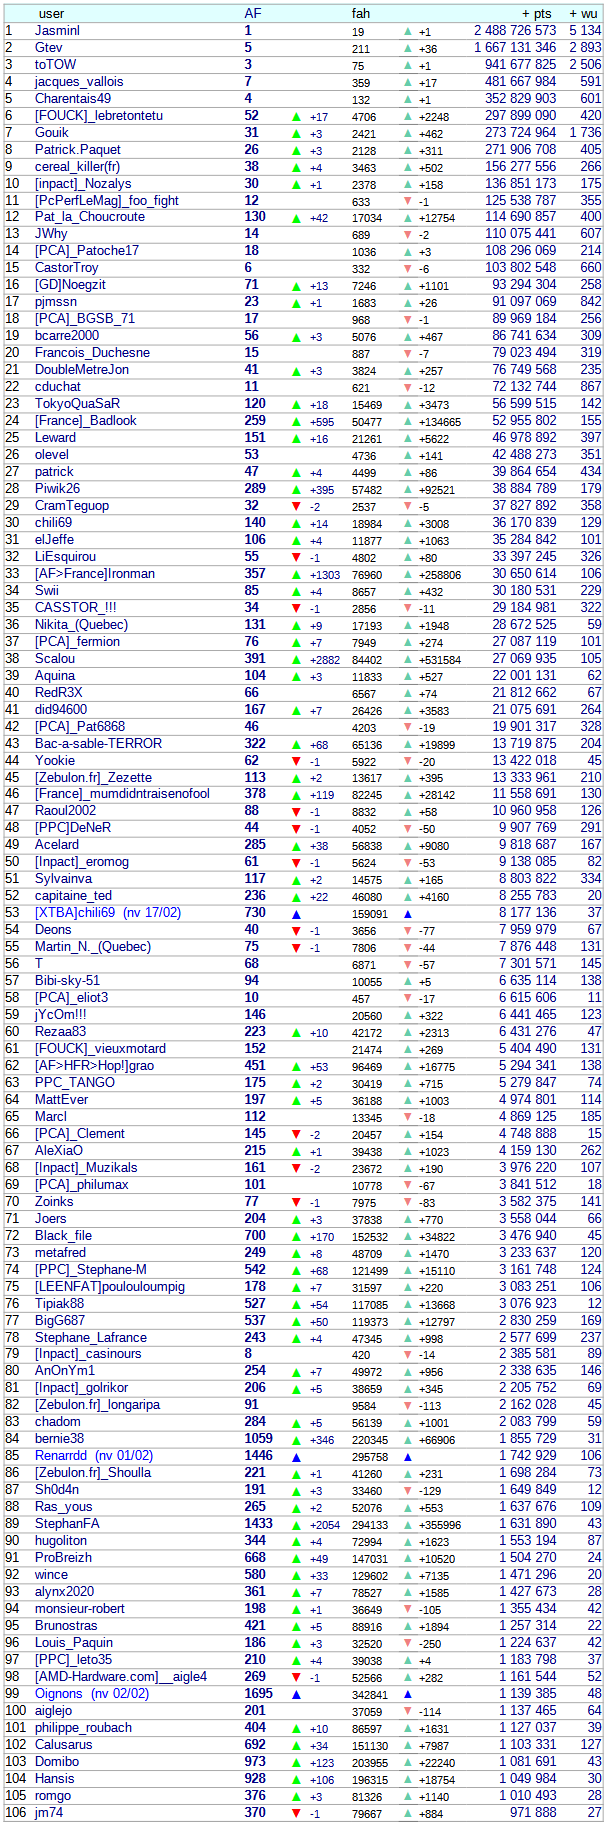The height and width of the screenshot is (1825, 607).
Task: Sort by the 'user' column header
Action: pyautogui.click(x=51, y=14)
